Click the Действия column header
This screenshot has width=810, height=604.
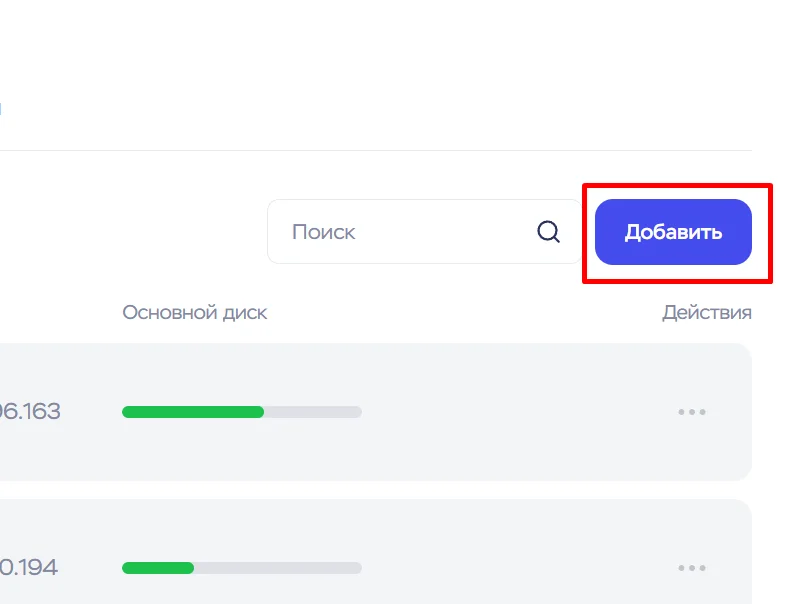click(x=706, y=313)
